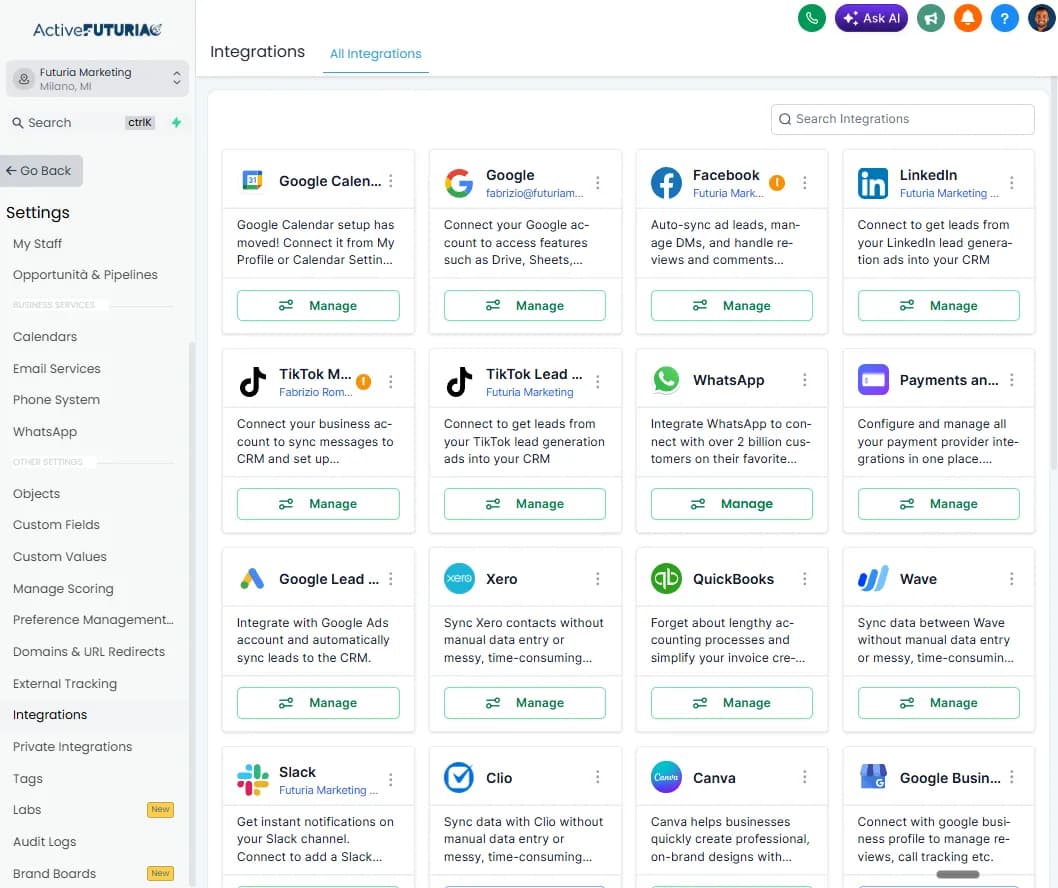
Task: Open Brand Boards in the sidebar
Action: coord(54,874)
